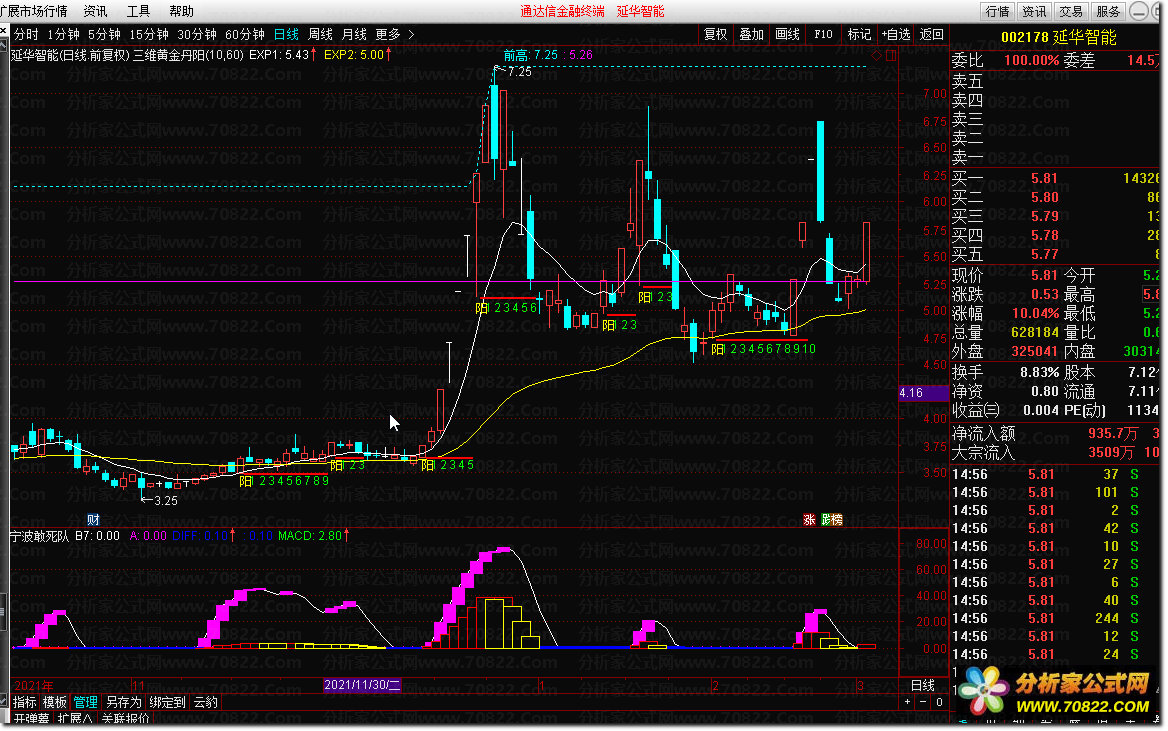1168x731 pixels.
Task: Minimize the 通达信 window
Action: [x=1138, y=11]
